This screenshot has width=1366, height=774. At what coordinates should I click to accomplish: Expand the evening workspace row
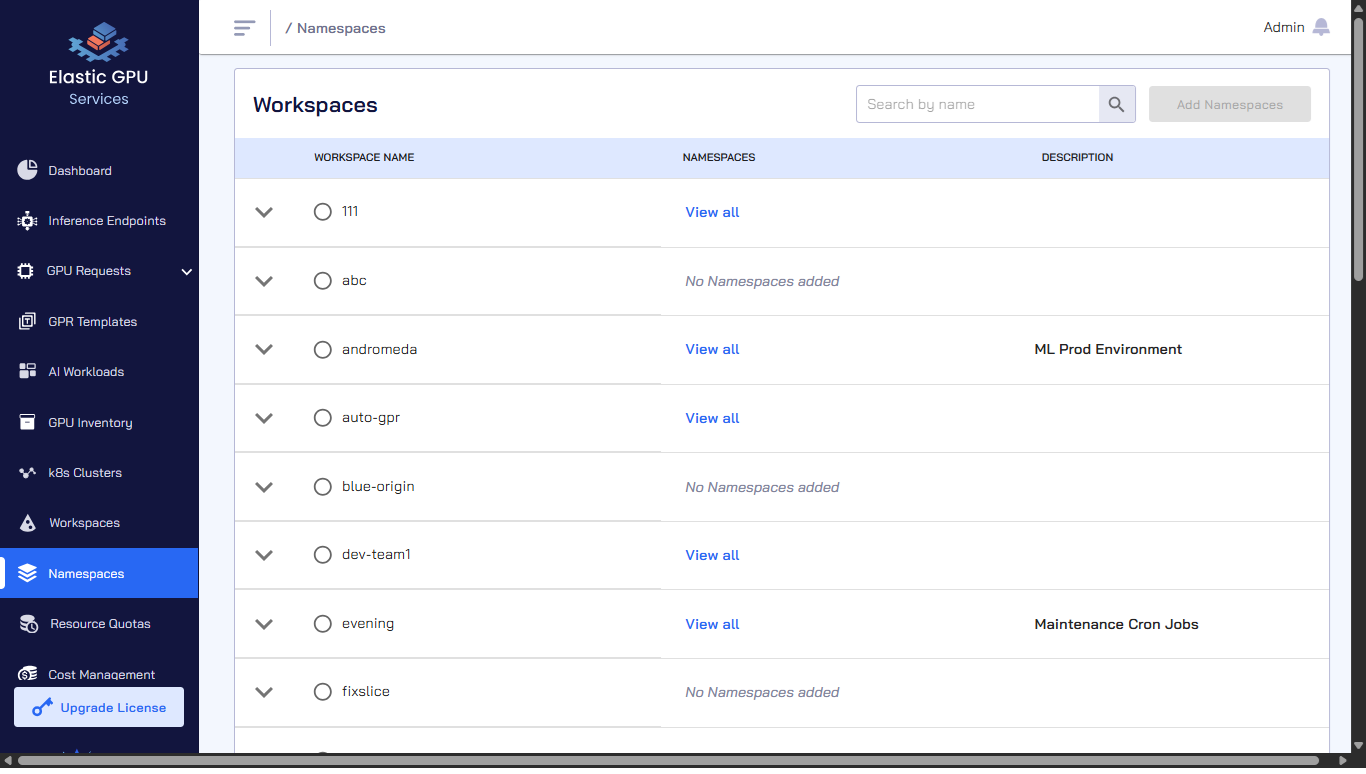click(264, 624)
